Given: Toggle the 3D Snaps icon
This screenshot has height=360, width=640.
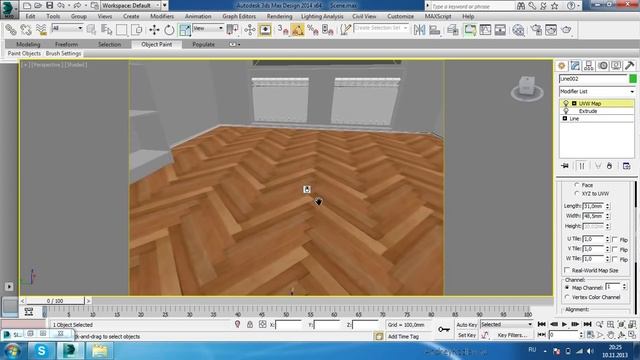Looking at the screenshot, I should [x=282, y=30].
